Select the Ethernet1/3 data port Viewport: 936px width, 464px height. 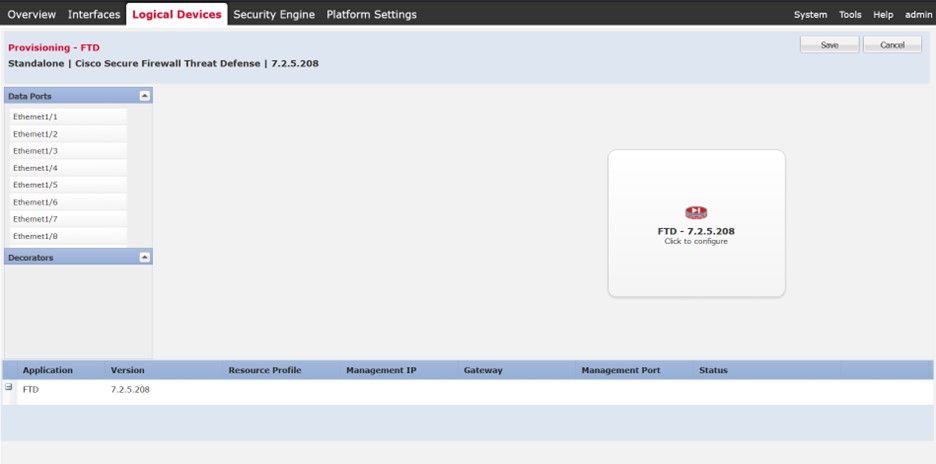(x=68, y=151)
